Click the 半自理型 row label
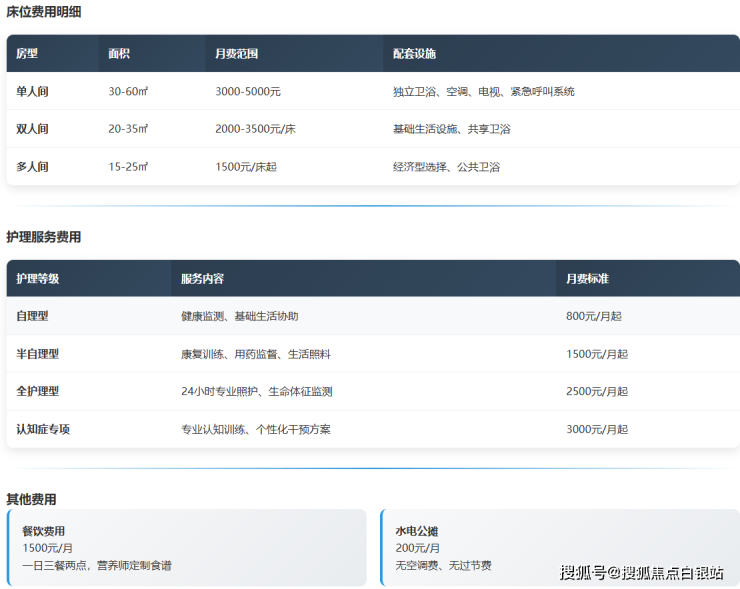 pyautogui.click(x=37, y=354)
